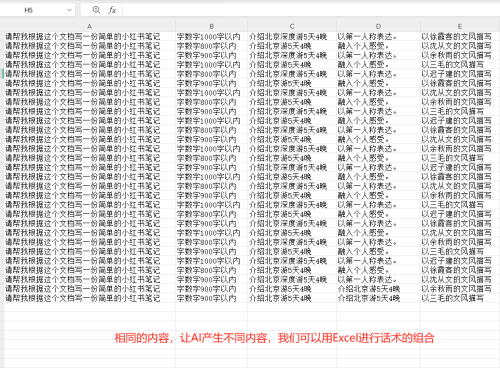The width and height of the screenshot is (500, 368).
Task: Select '介绍北京游5天4晚' in column D, 三毛 row
Action: [369, 298]
